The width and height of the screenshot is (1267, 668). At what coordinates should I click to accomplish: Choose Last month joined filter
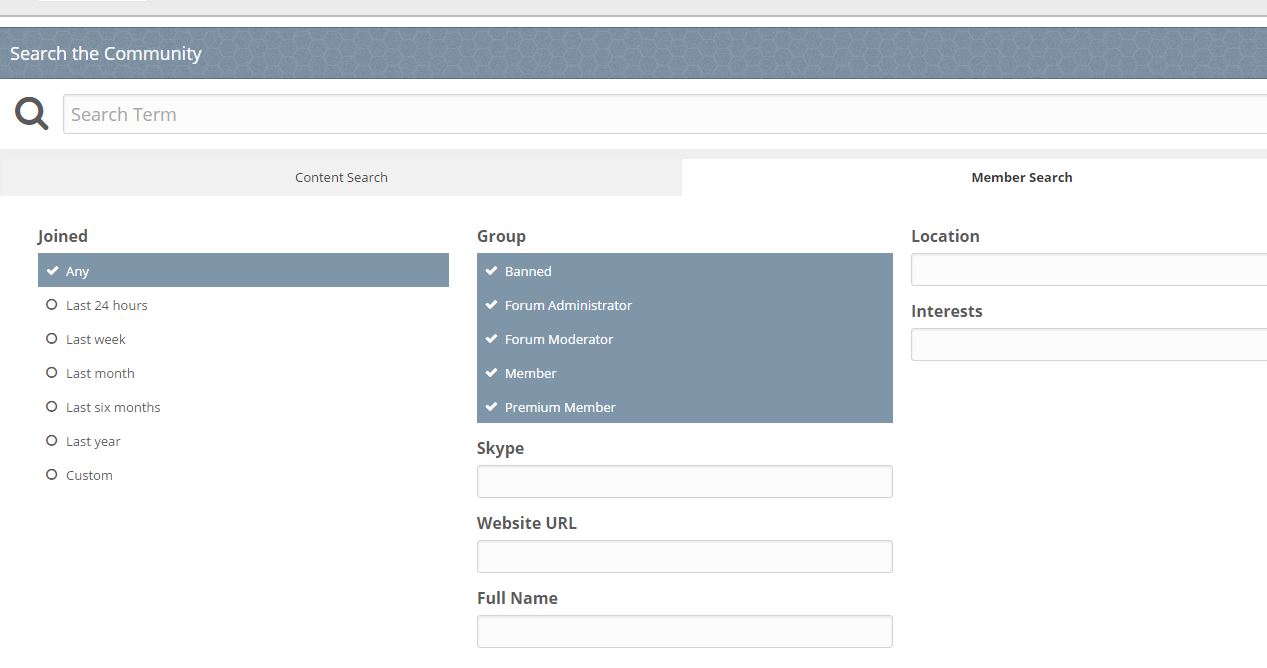coord(243,373)
